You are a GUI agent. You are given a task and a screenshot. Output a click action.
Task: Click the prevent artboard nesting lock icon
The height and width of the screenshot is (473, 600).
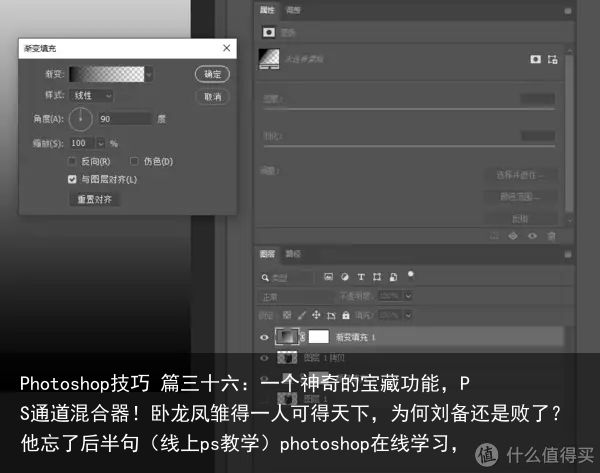(x=331, y=316)
